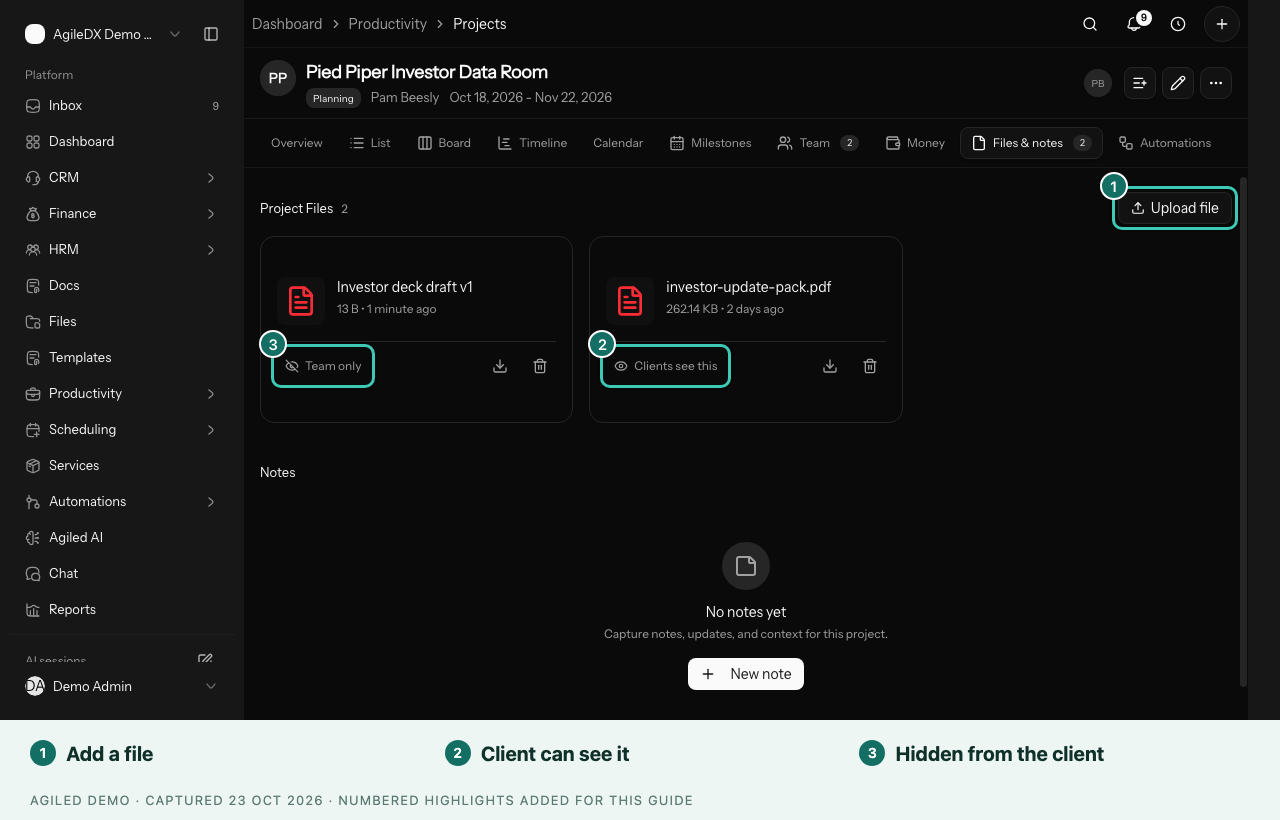This screenshot has height=820, width=1280.
Task: Go to Productivity breadcrumb link
Action: (388, 24)
